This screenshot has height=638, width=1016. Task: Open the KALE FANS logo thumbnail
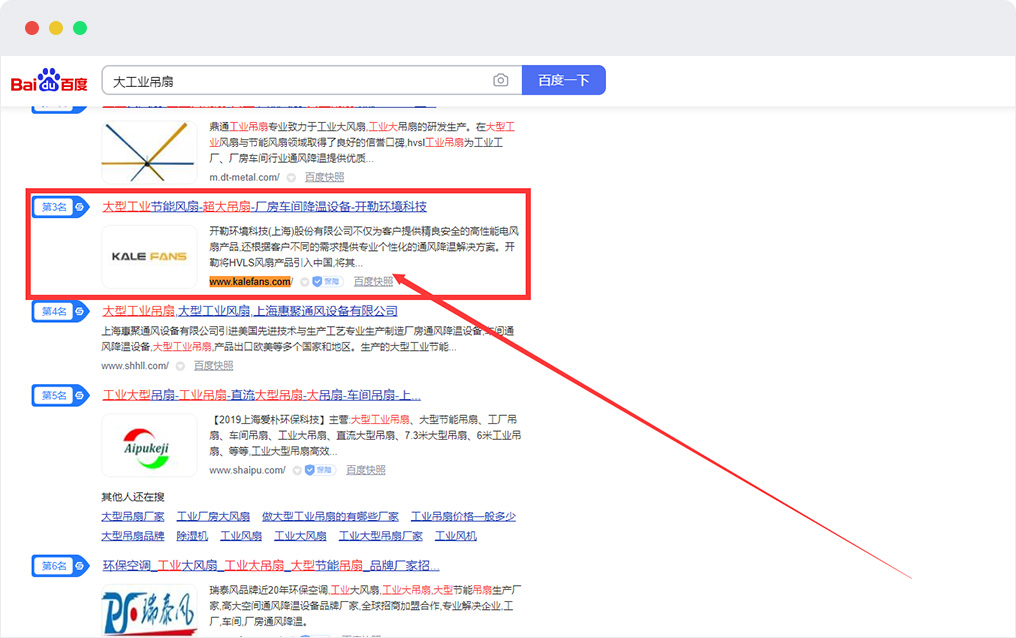click(x=149, y=256)
